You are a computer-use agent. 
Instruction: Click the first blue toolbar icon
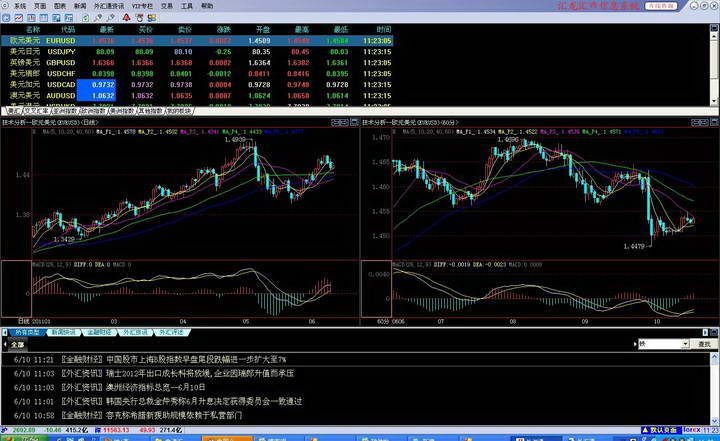point(6,18)
